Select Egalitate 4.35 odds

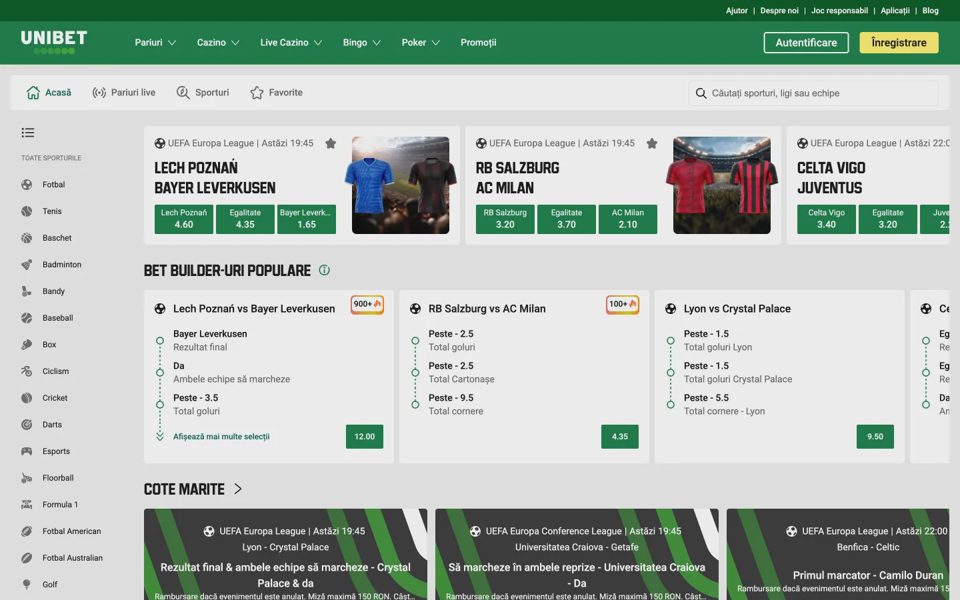coord(245,219)
